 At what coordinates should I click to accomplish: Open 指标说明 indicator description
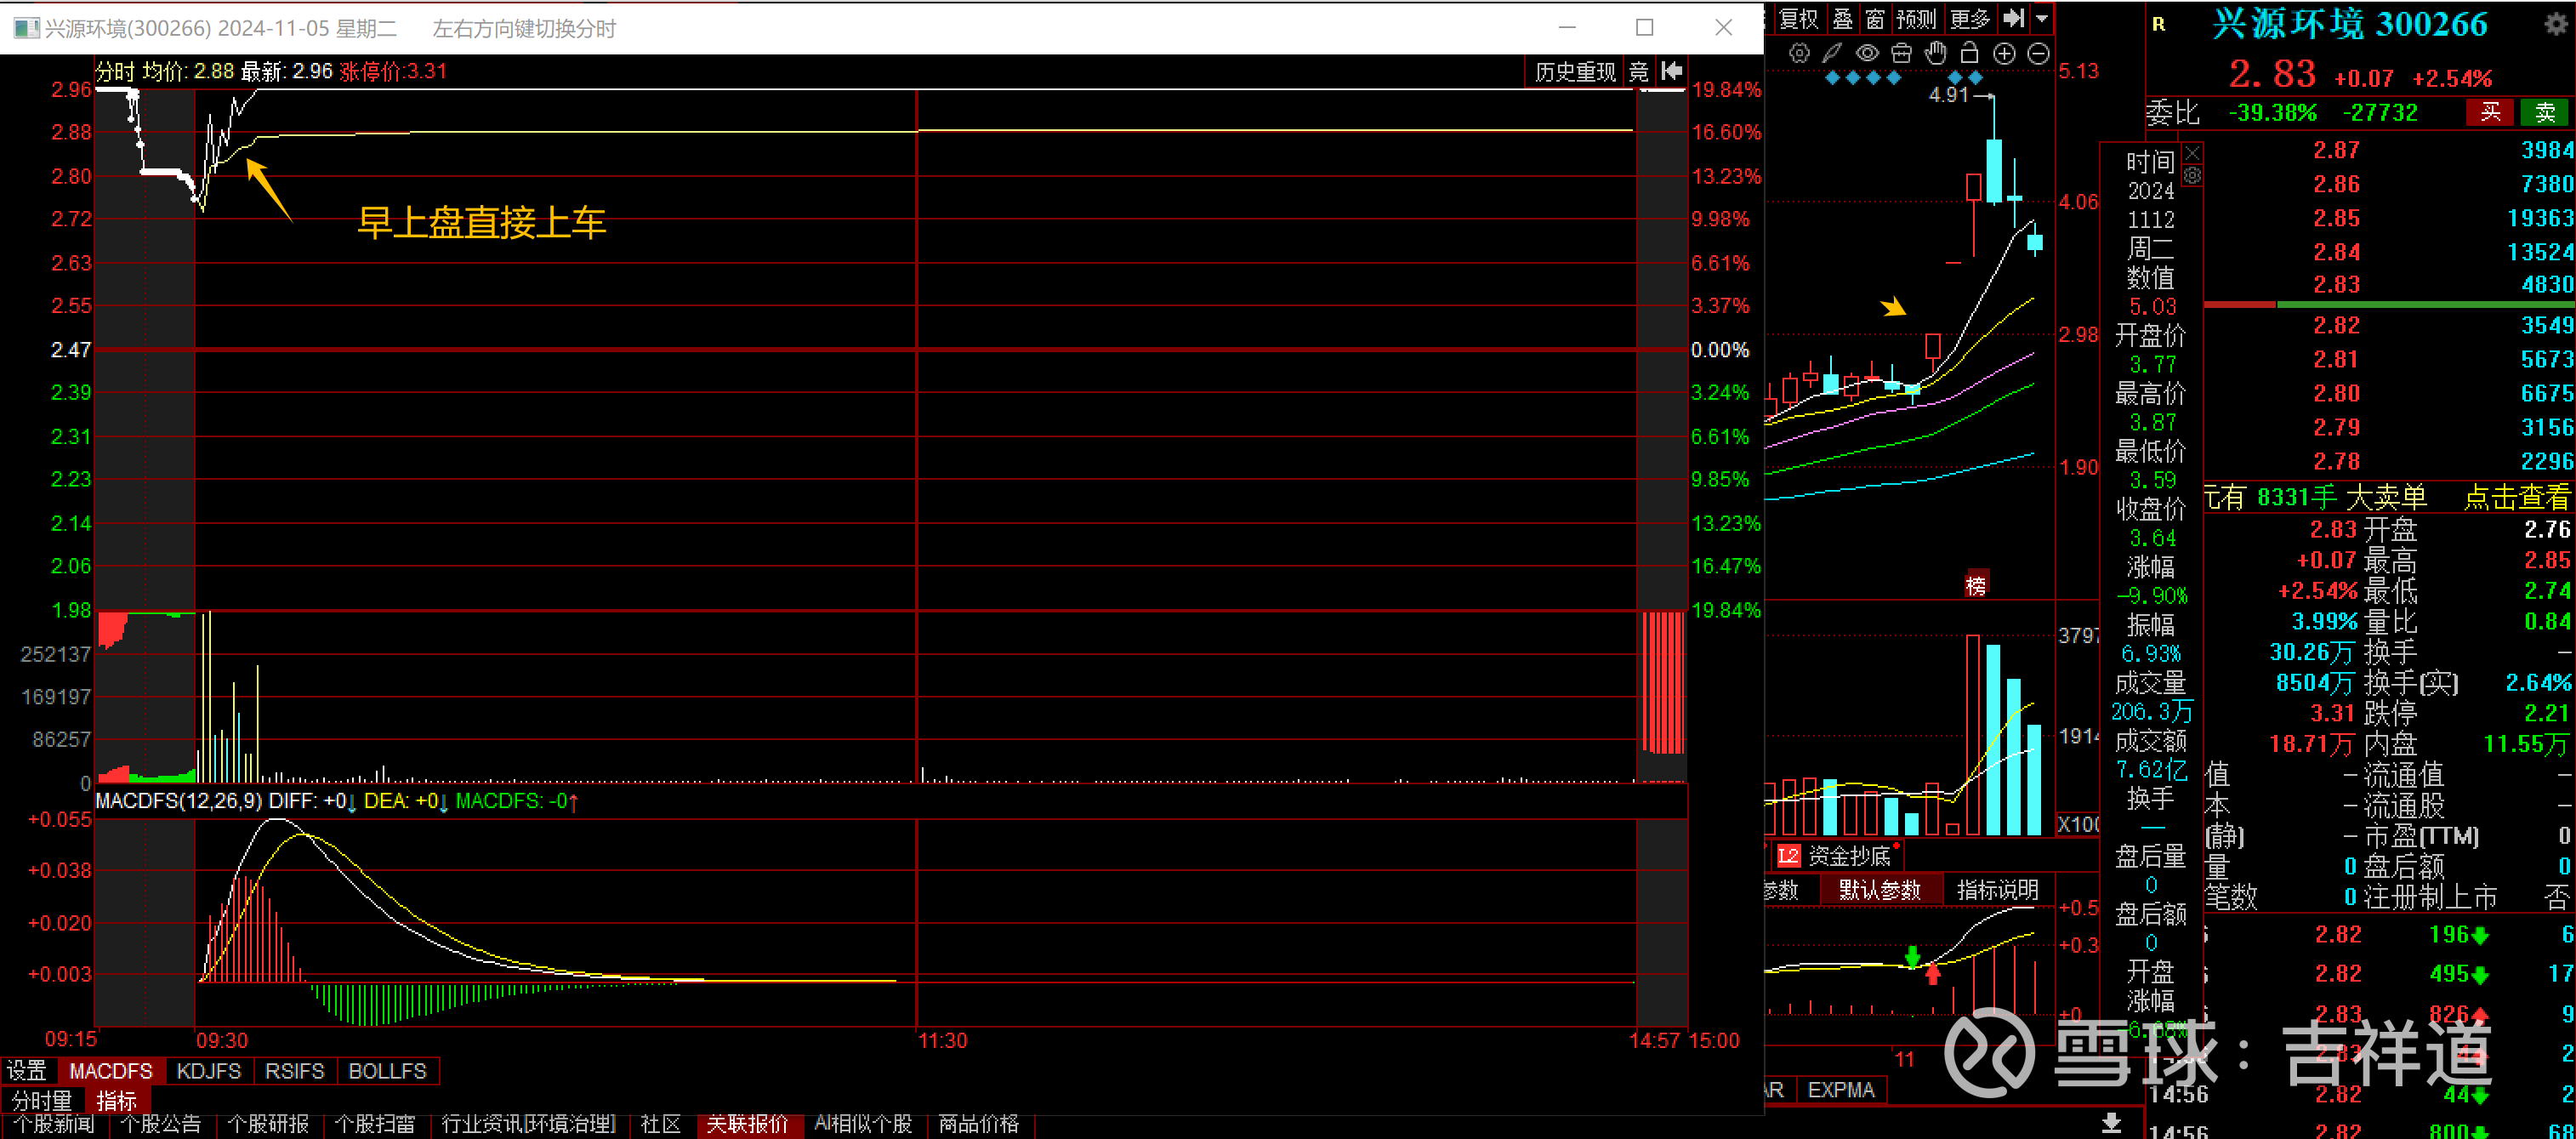(x=1997, y=890)
